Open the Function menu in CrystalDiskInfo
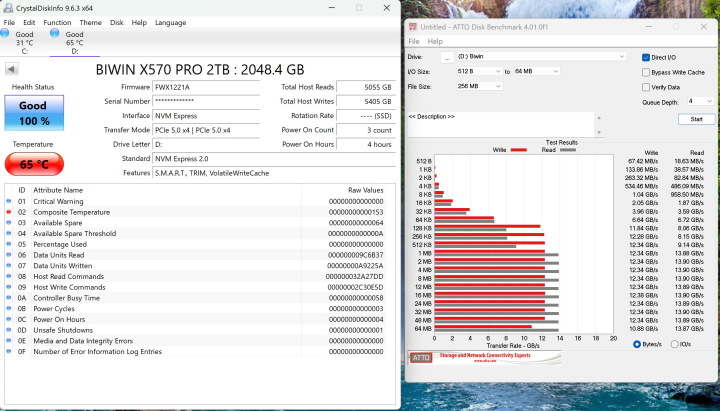720x411 pixels. [x=57, y=22]
